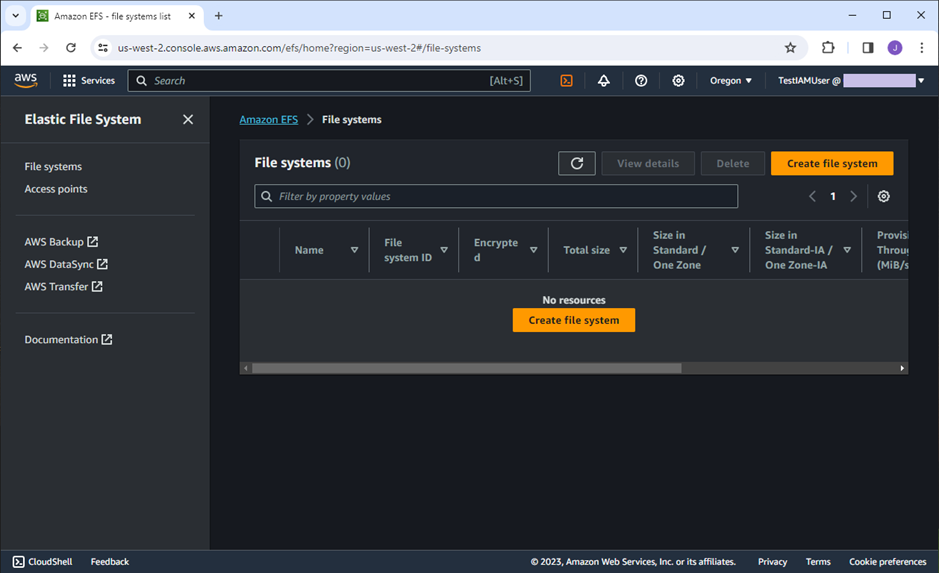Open Cookie preferences in the footer

[887, 562]
